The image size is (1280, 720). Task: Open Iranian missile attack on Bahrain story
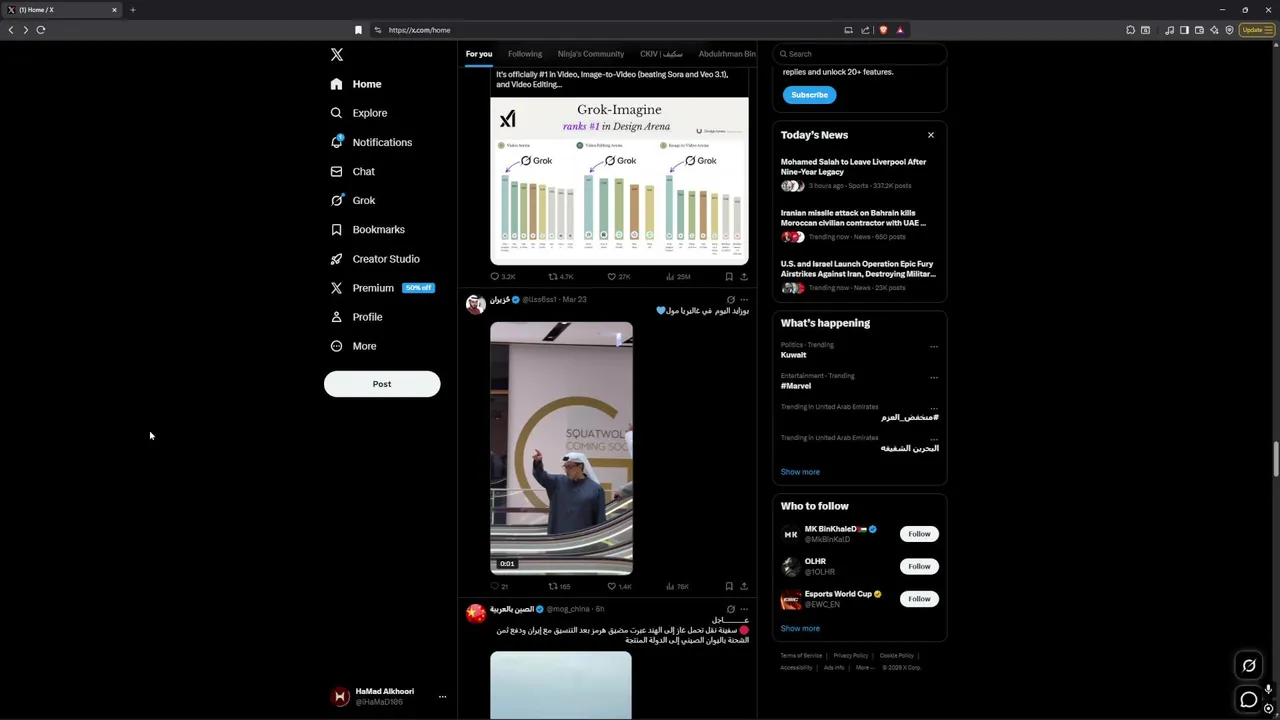[x=859, y=224]
